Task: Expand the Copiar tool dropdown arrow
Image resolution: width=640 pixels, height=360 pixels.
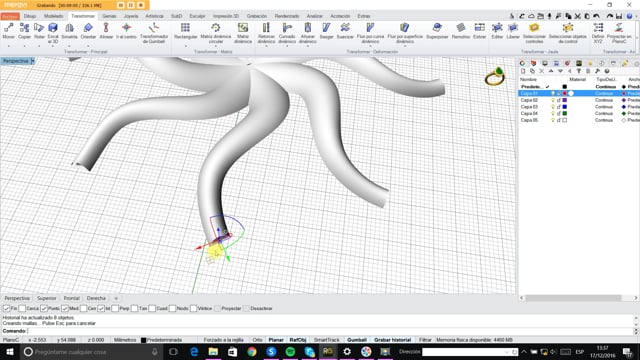Action: pyautogui.click(x=24, y=46)
